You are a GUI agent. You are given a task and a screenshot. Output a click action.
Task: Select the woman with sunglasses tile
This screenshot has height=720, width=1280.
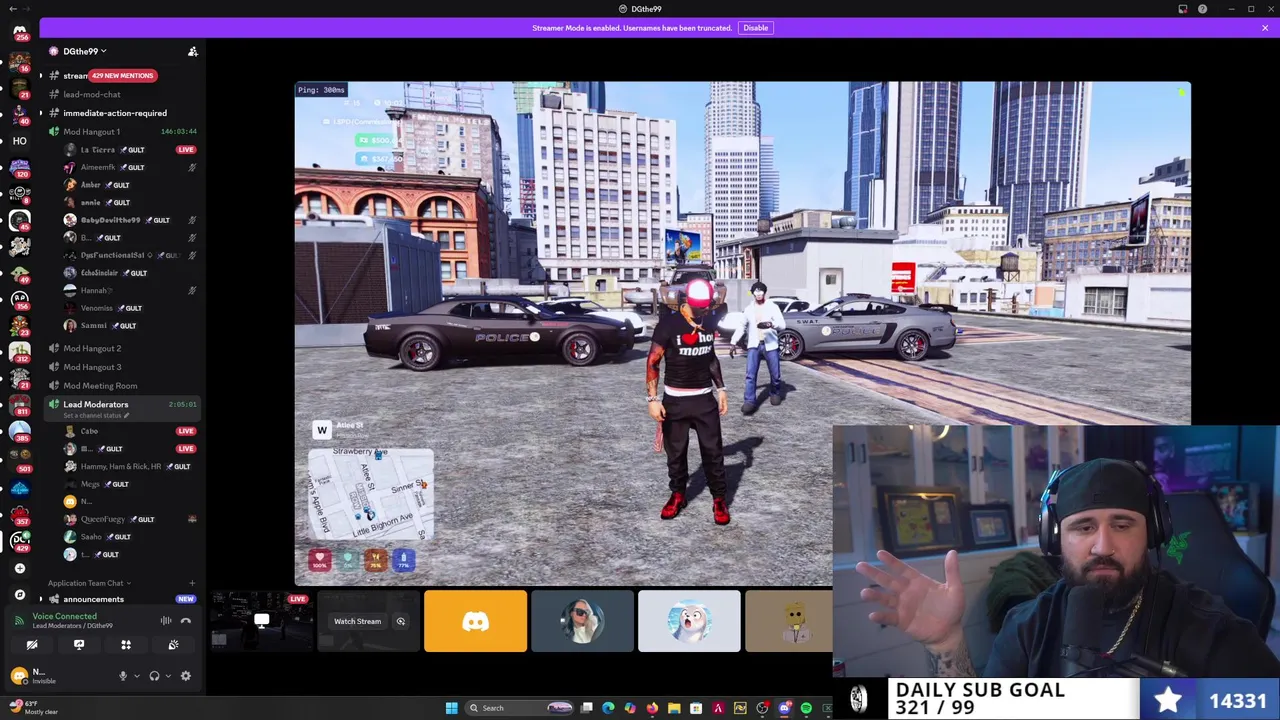click(582, 621)
